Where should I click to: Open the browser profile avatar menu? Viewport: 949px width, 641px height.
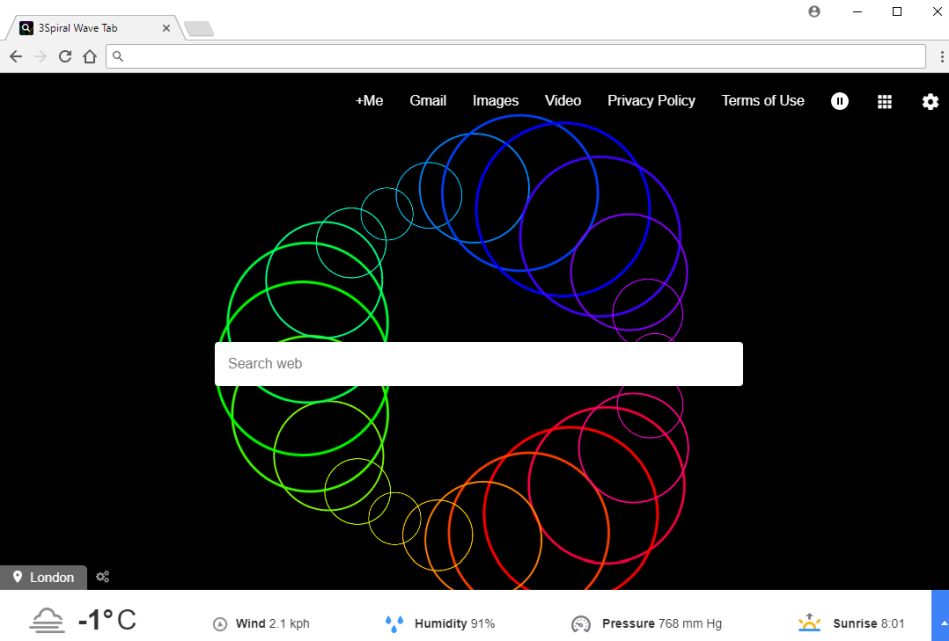(814, 11)
